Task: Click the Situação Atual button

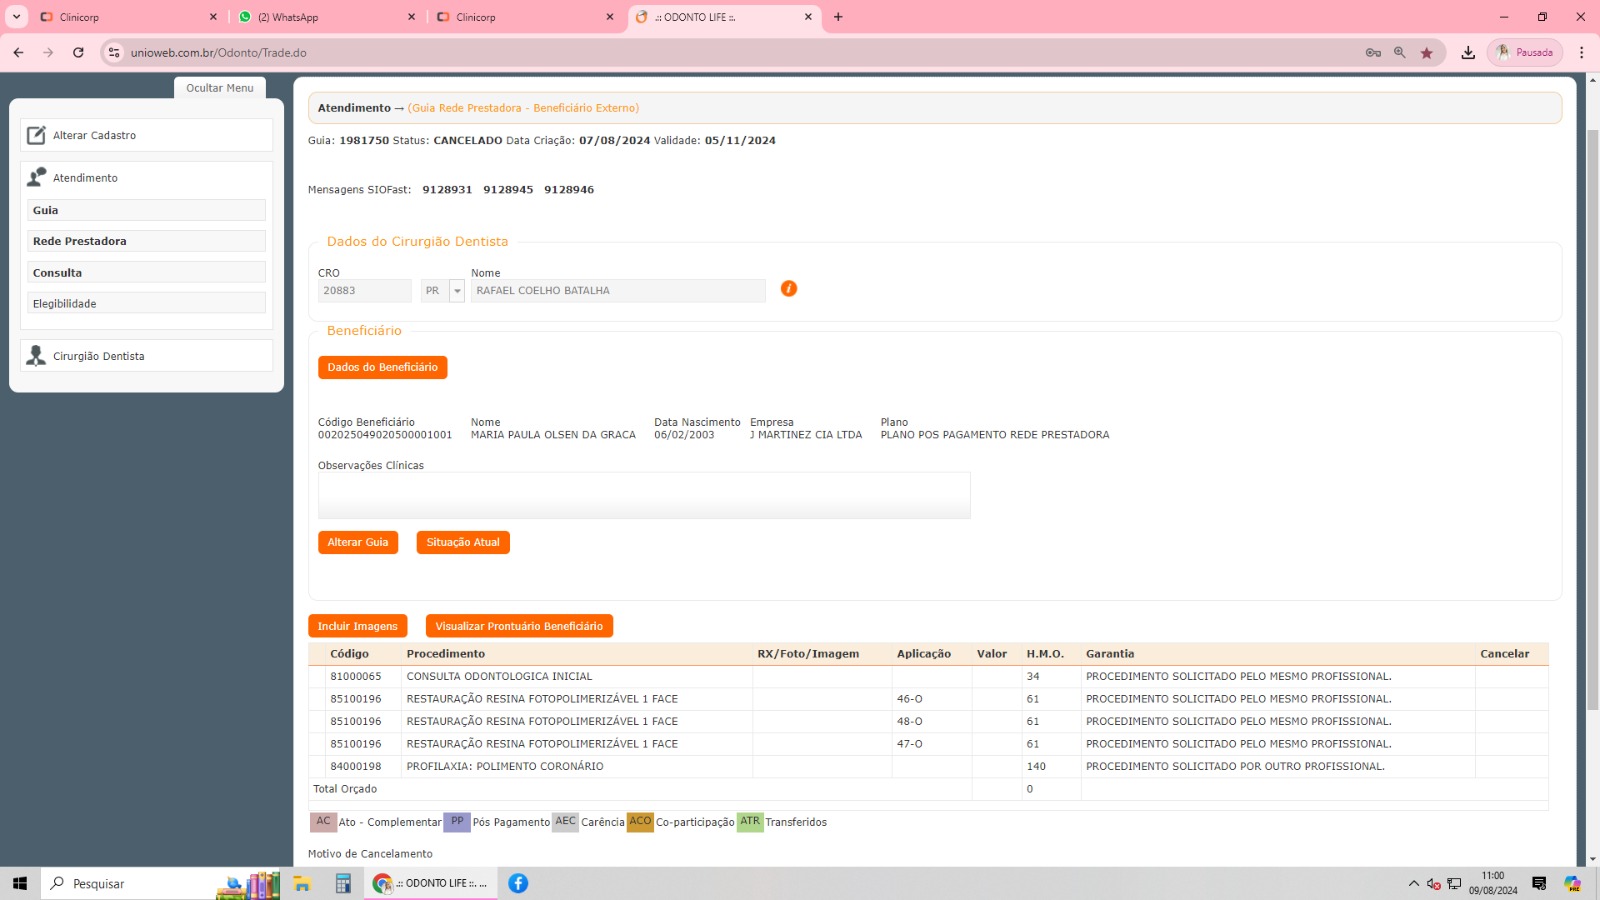Action: (x=463, y=542)
